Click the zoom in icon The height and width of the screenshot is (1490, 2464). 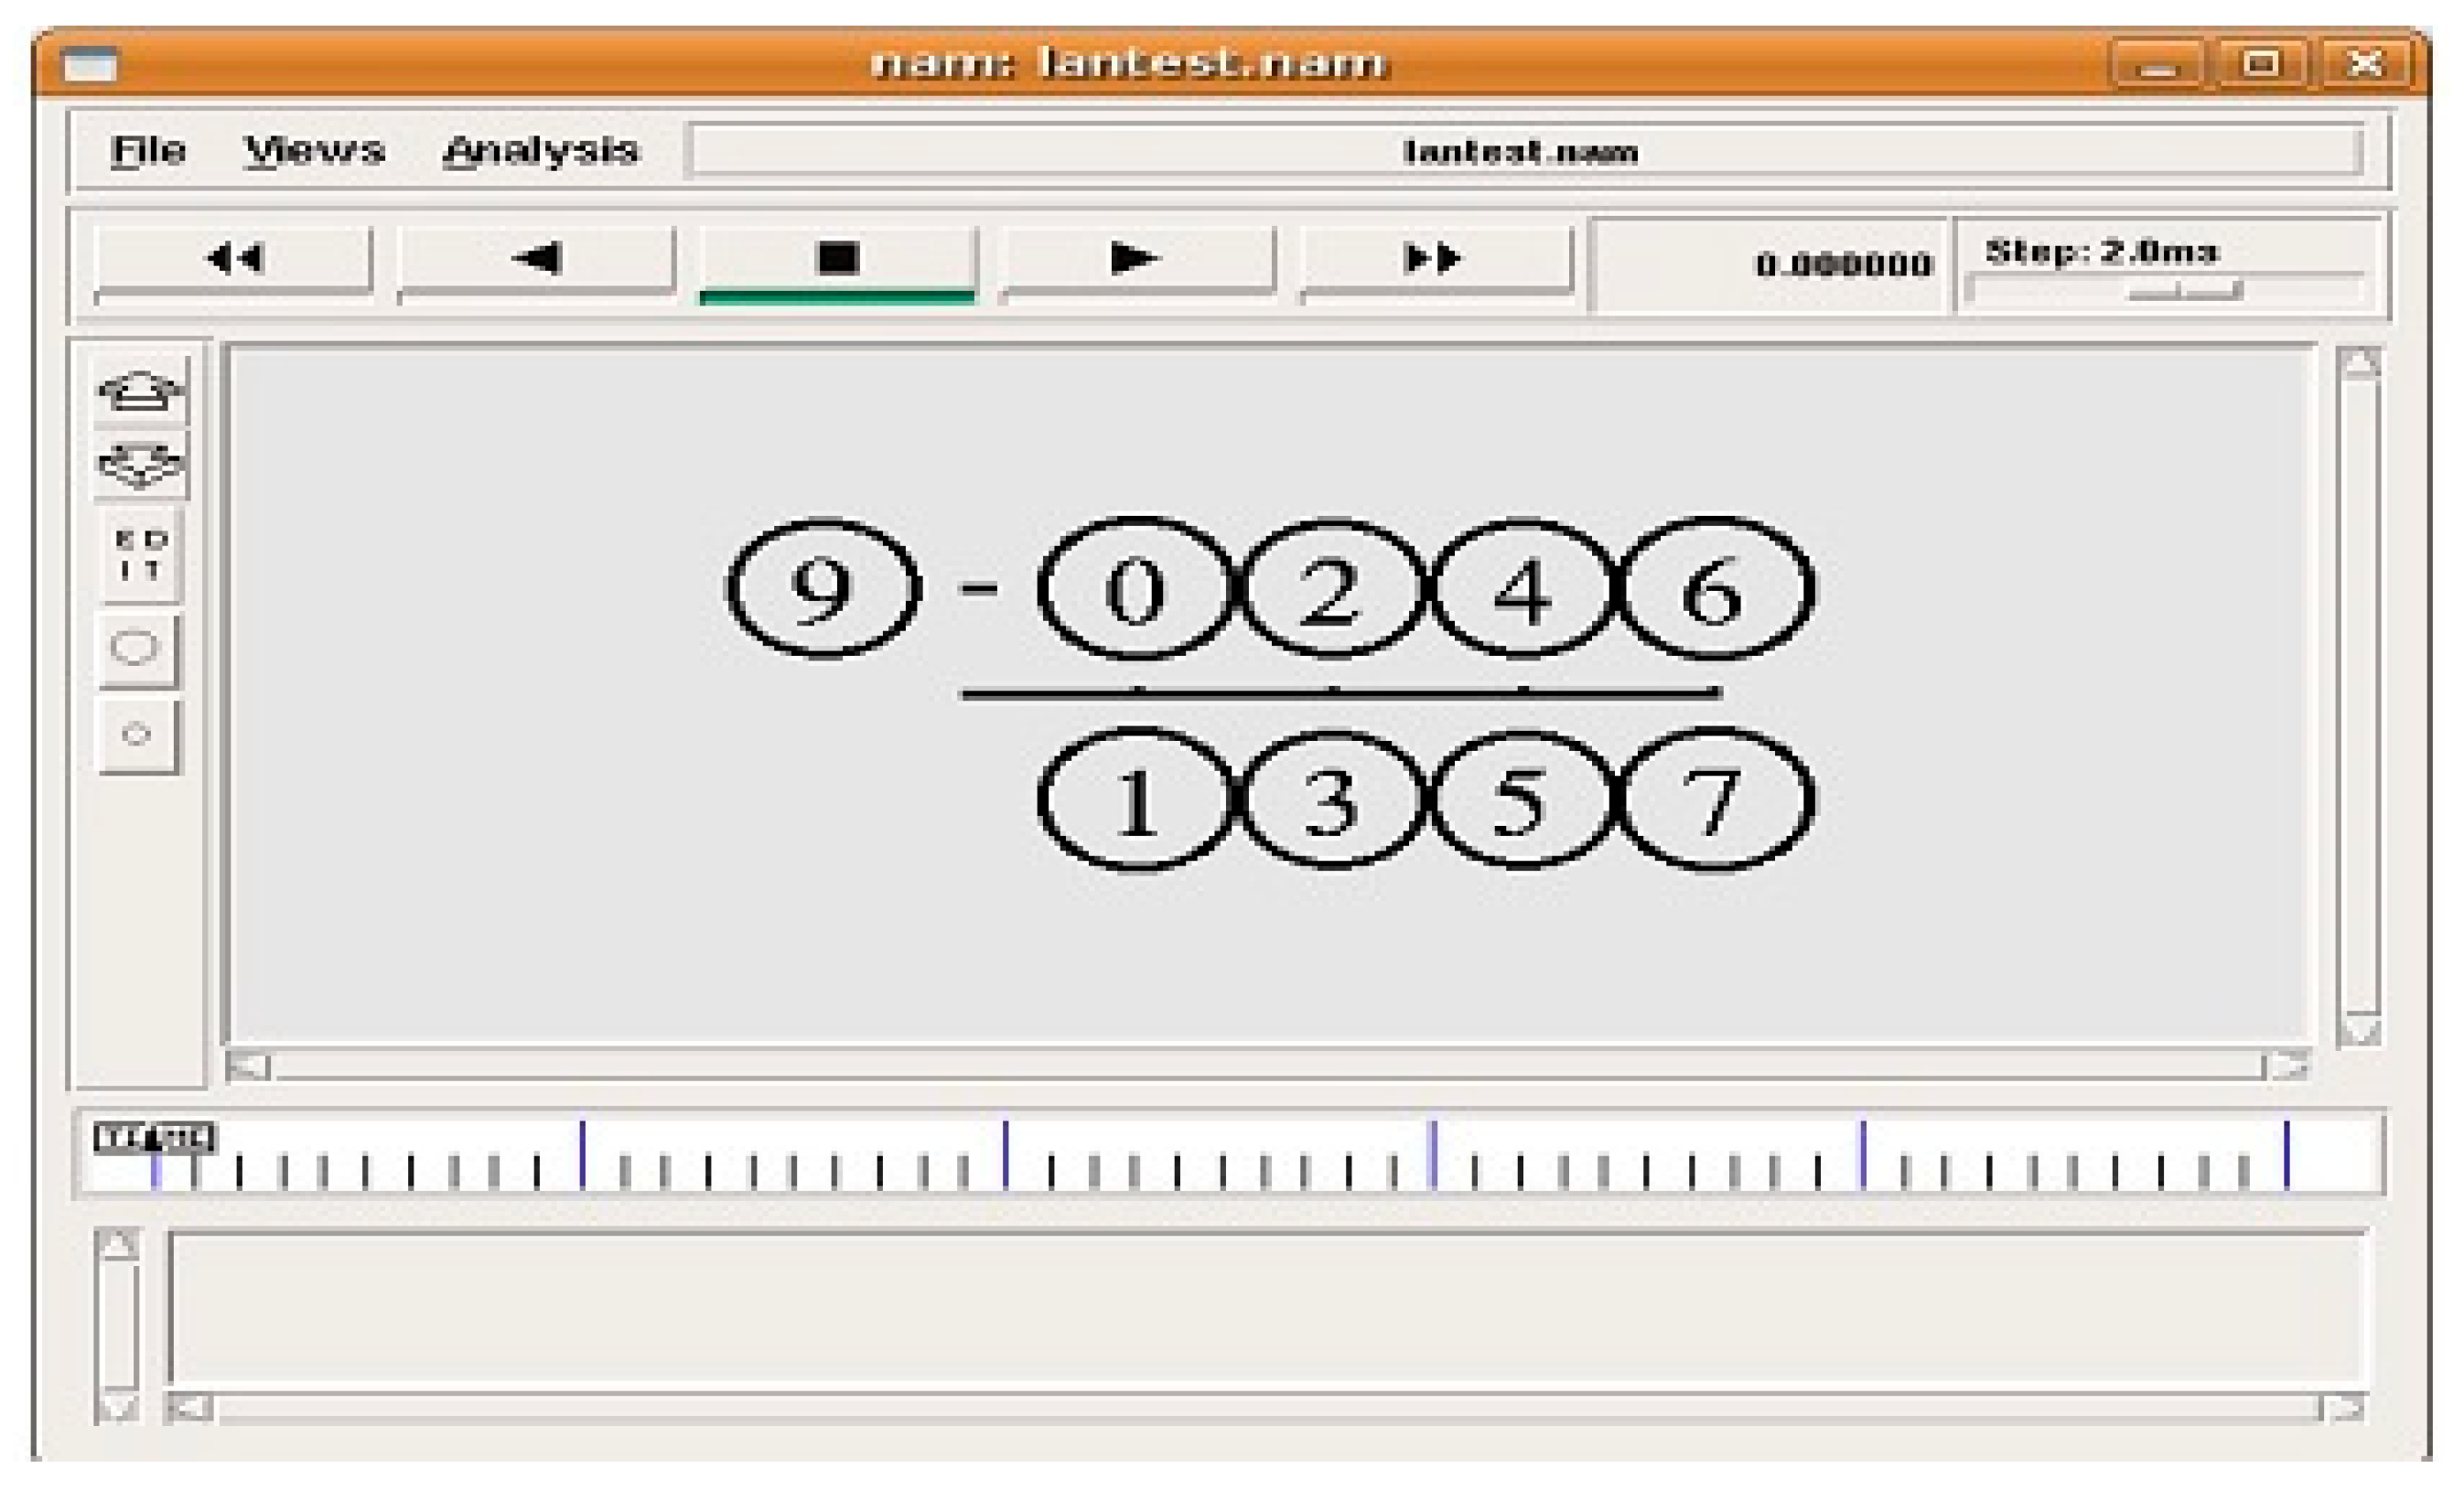(x=140, y=390)
